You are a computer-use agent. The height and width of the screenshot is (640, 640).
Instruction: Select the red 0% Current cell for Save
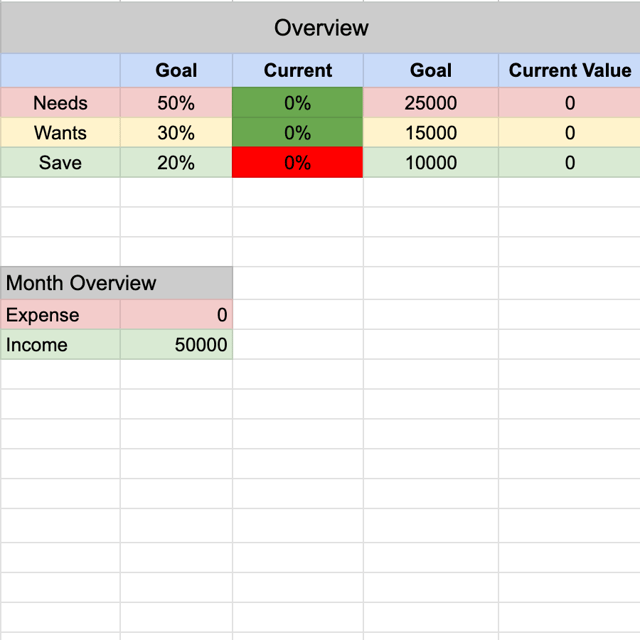pyautogui.click(x=298, y=162)
